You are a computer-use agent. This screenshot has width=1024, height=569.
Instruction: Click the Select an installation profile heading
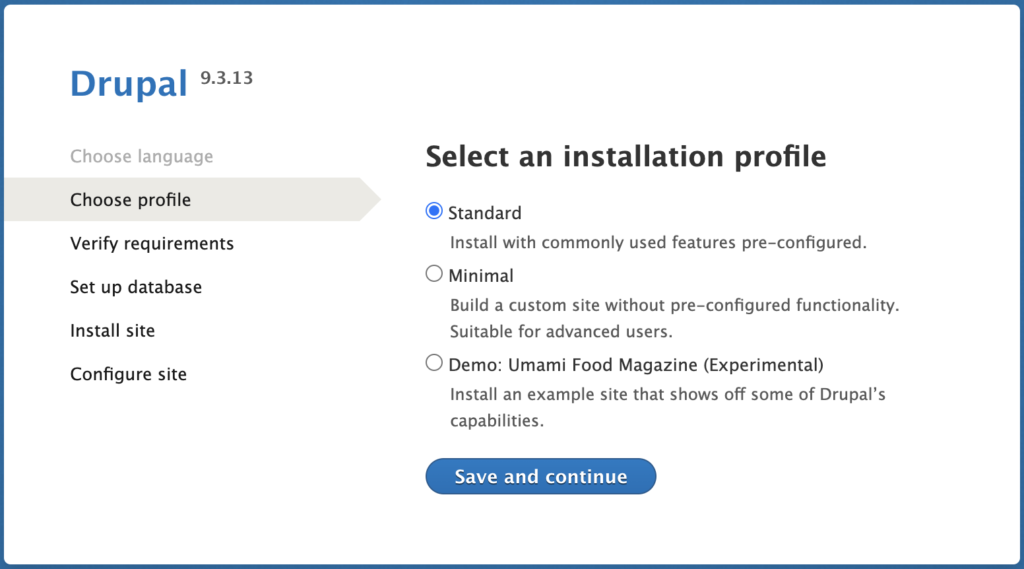[626, 157]
